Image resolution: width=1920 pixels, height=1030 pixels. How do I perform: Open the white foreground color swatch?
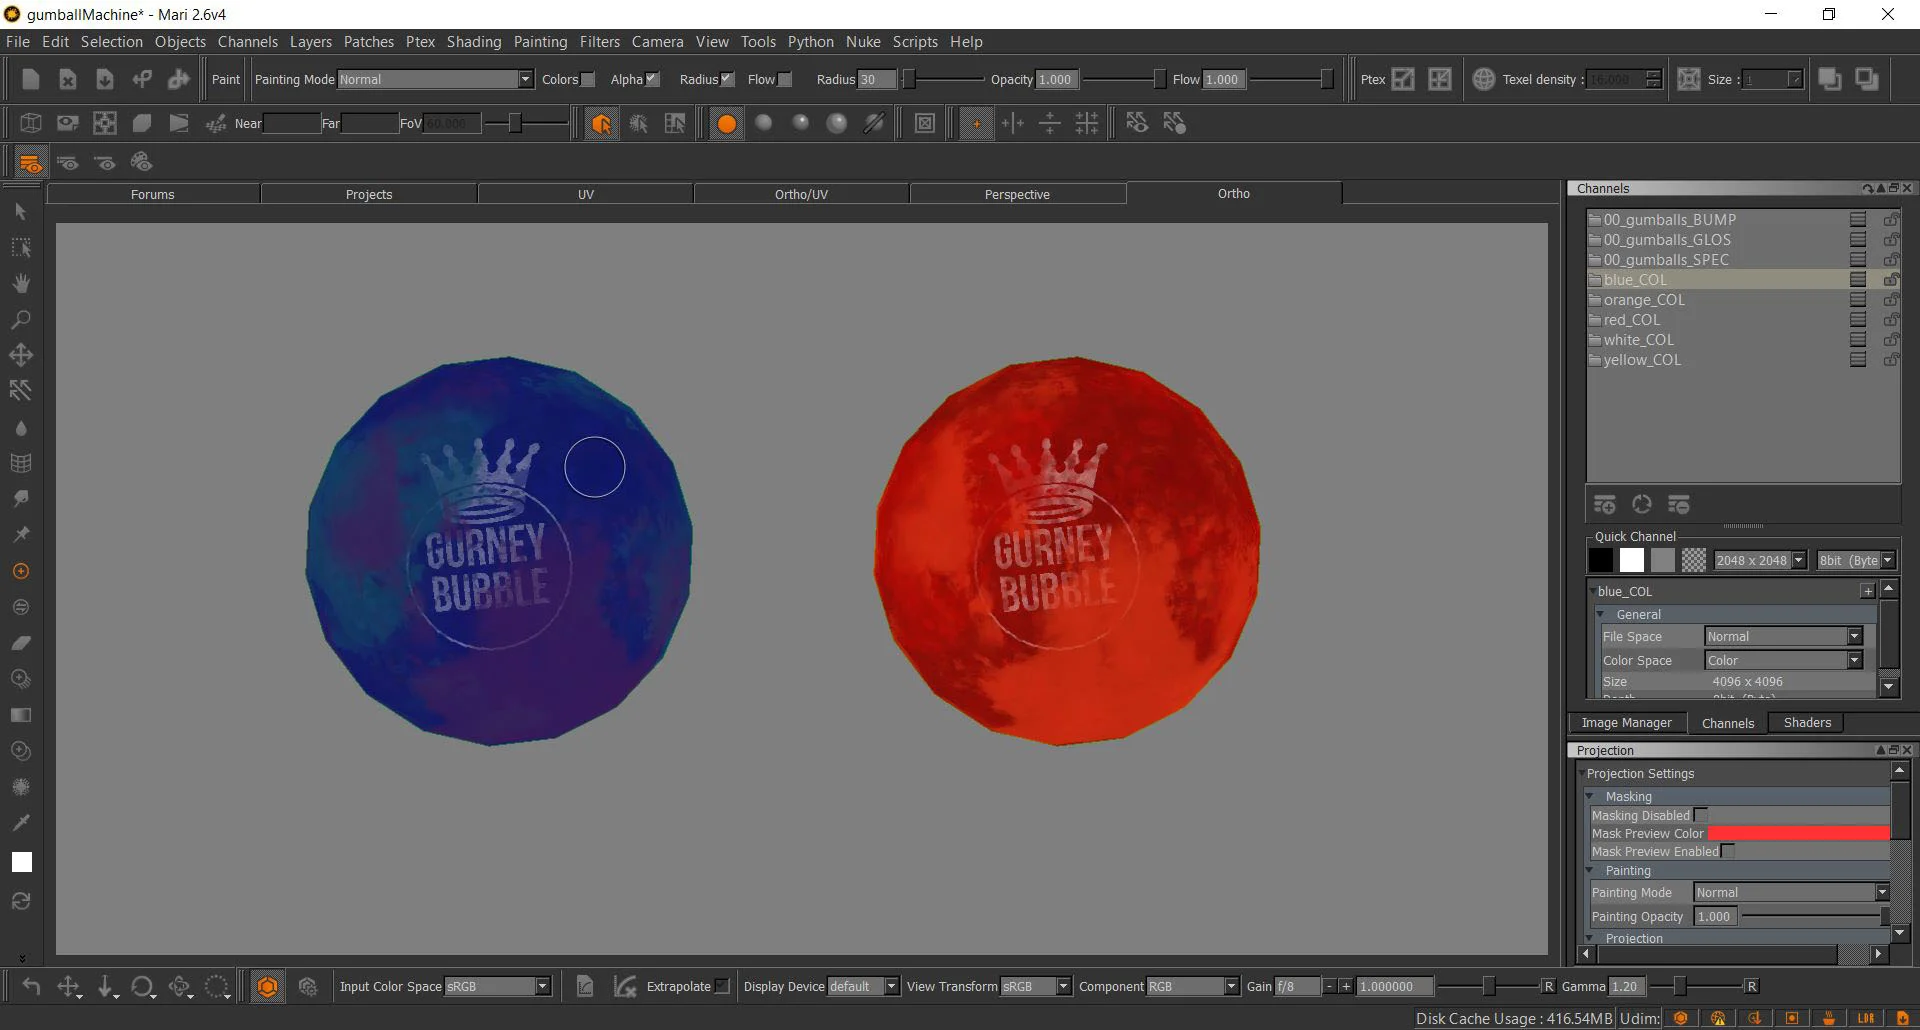point(21,862)
